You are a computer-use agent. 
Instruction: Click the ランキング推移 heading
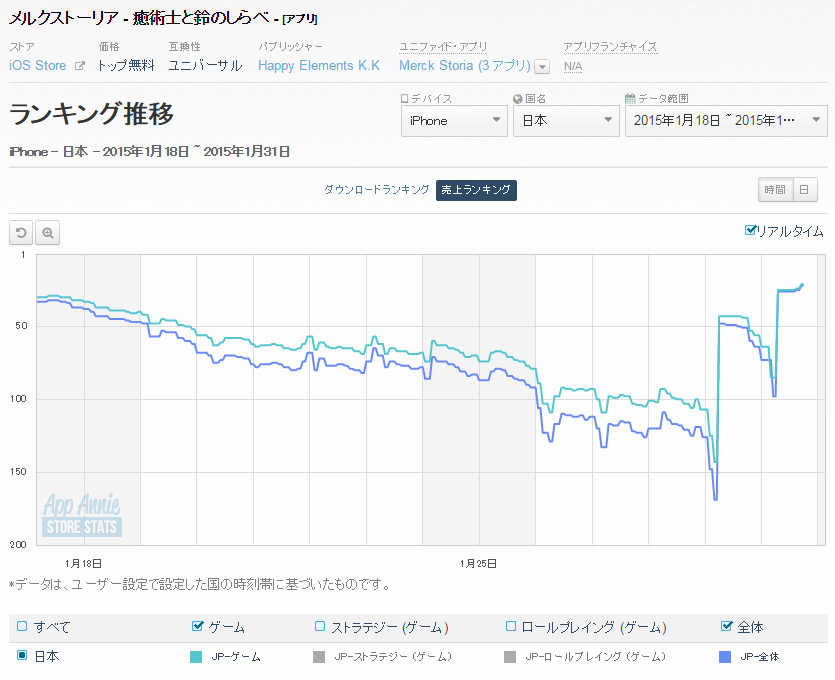(92, 114)
